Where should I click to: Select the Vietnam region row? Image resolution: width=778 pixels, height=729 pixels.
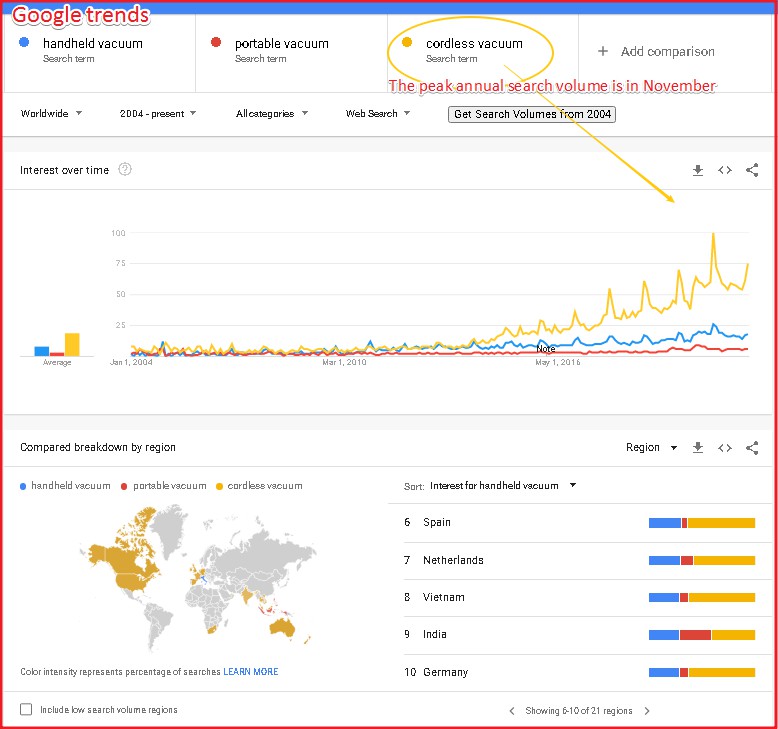(580, 597)
